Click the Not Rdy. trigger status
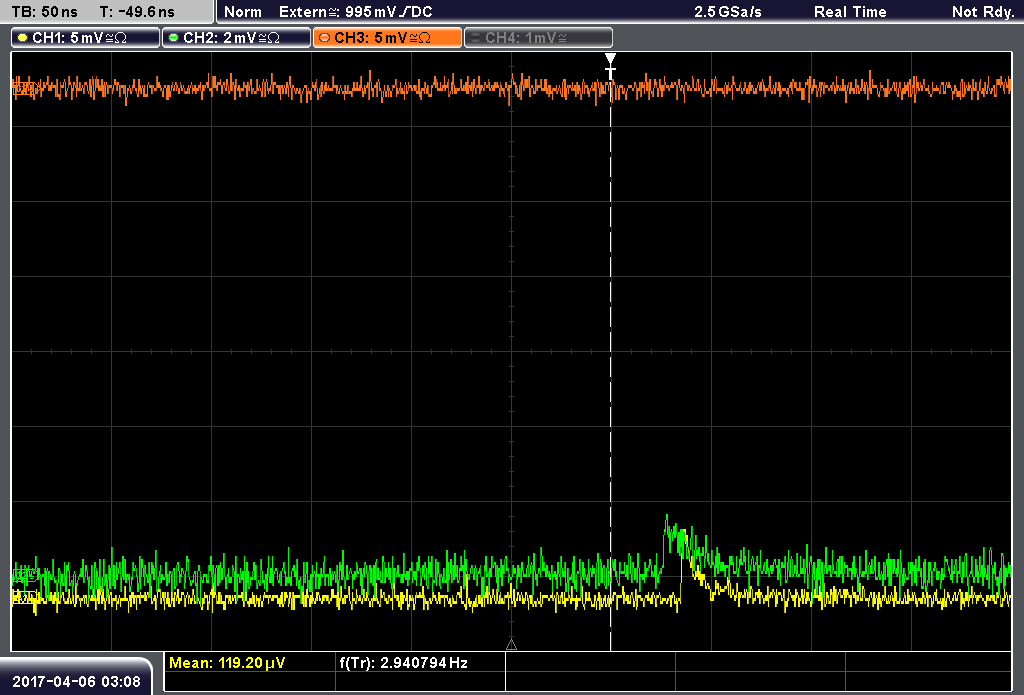Image resolution: width=1024 pixels, height=695 pixels. (983, 12)
